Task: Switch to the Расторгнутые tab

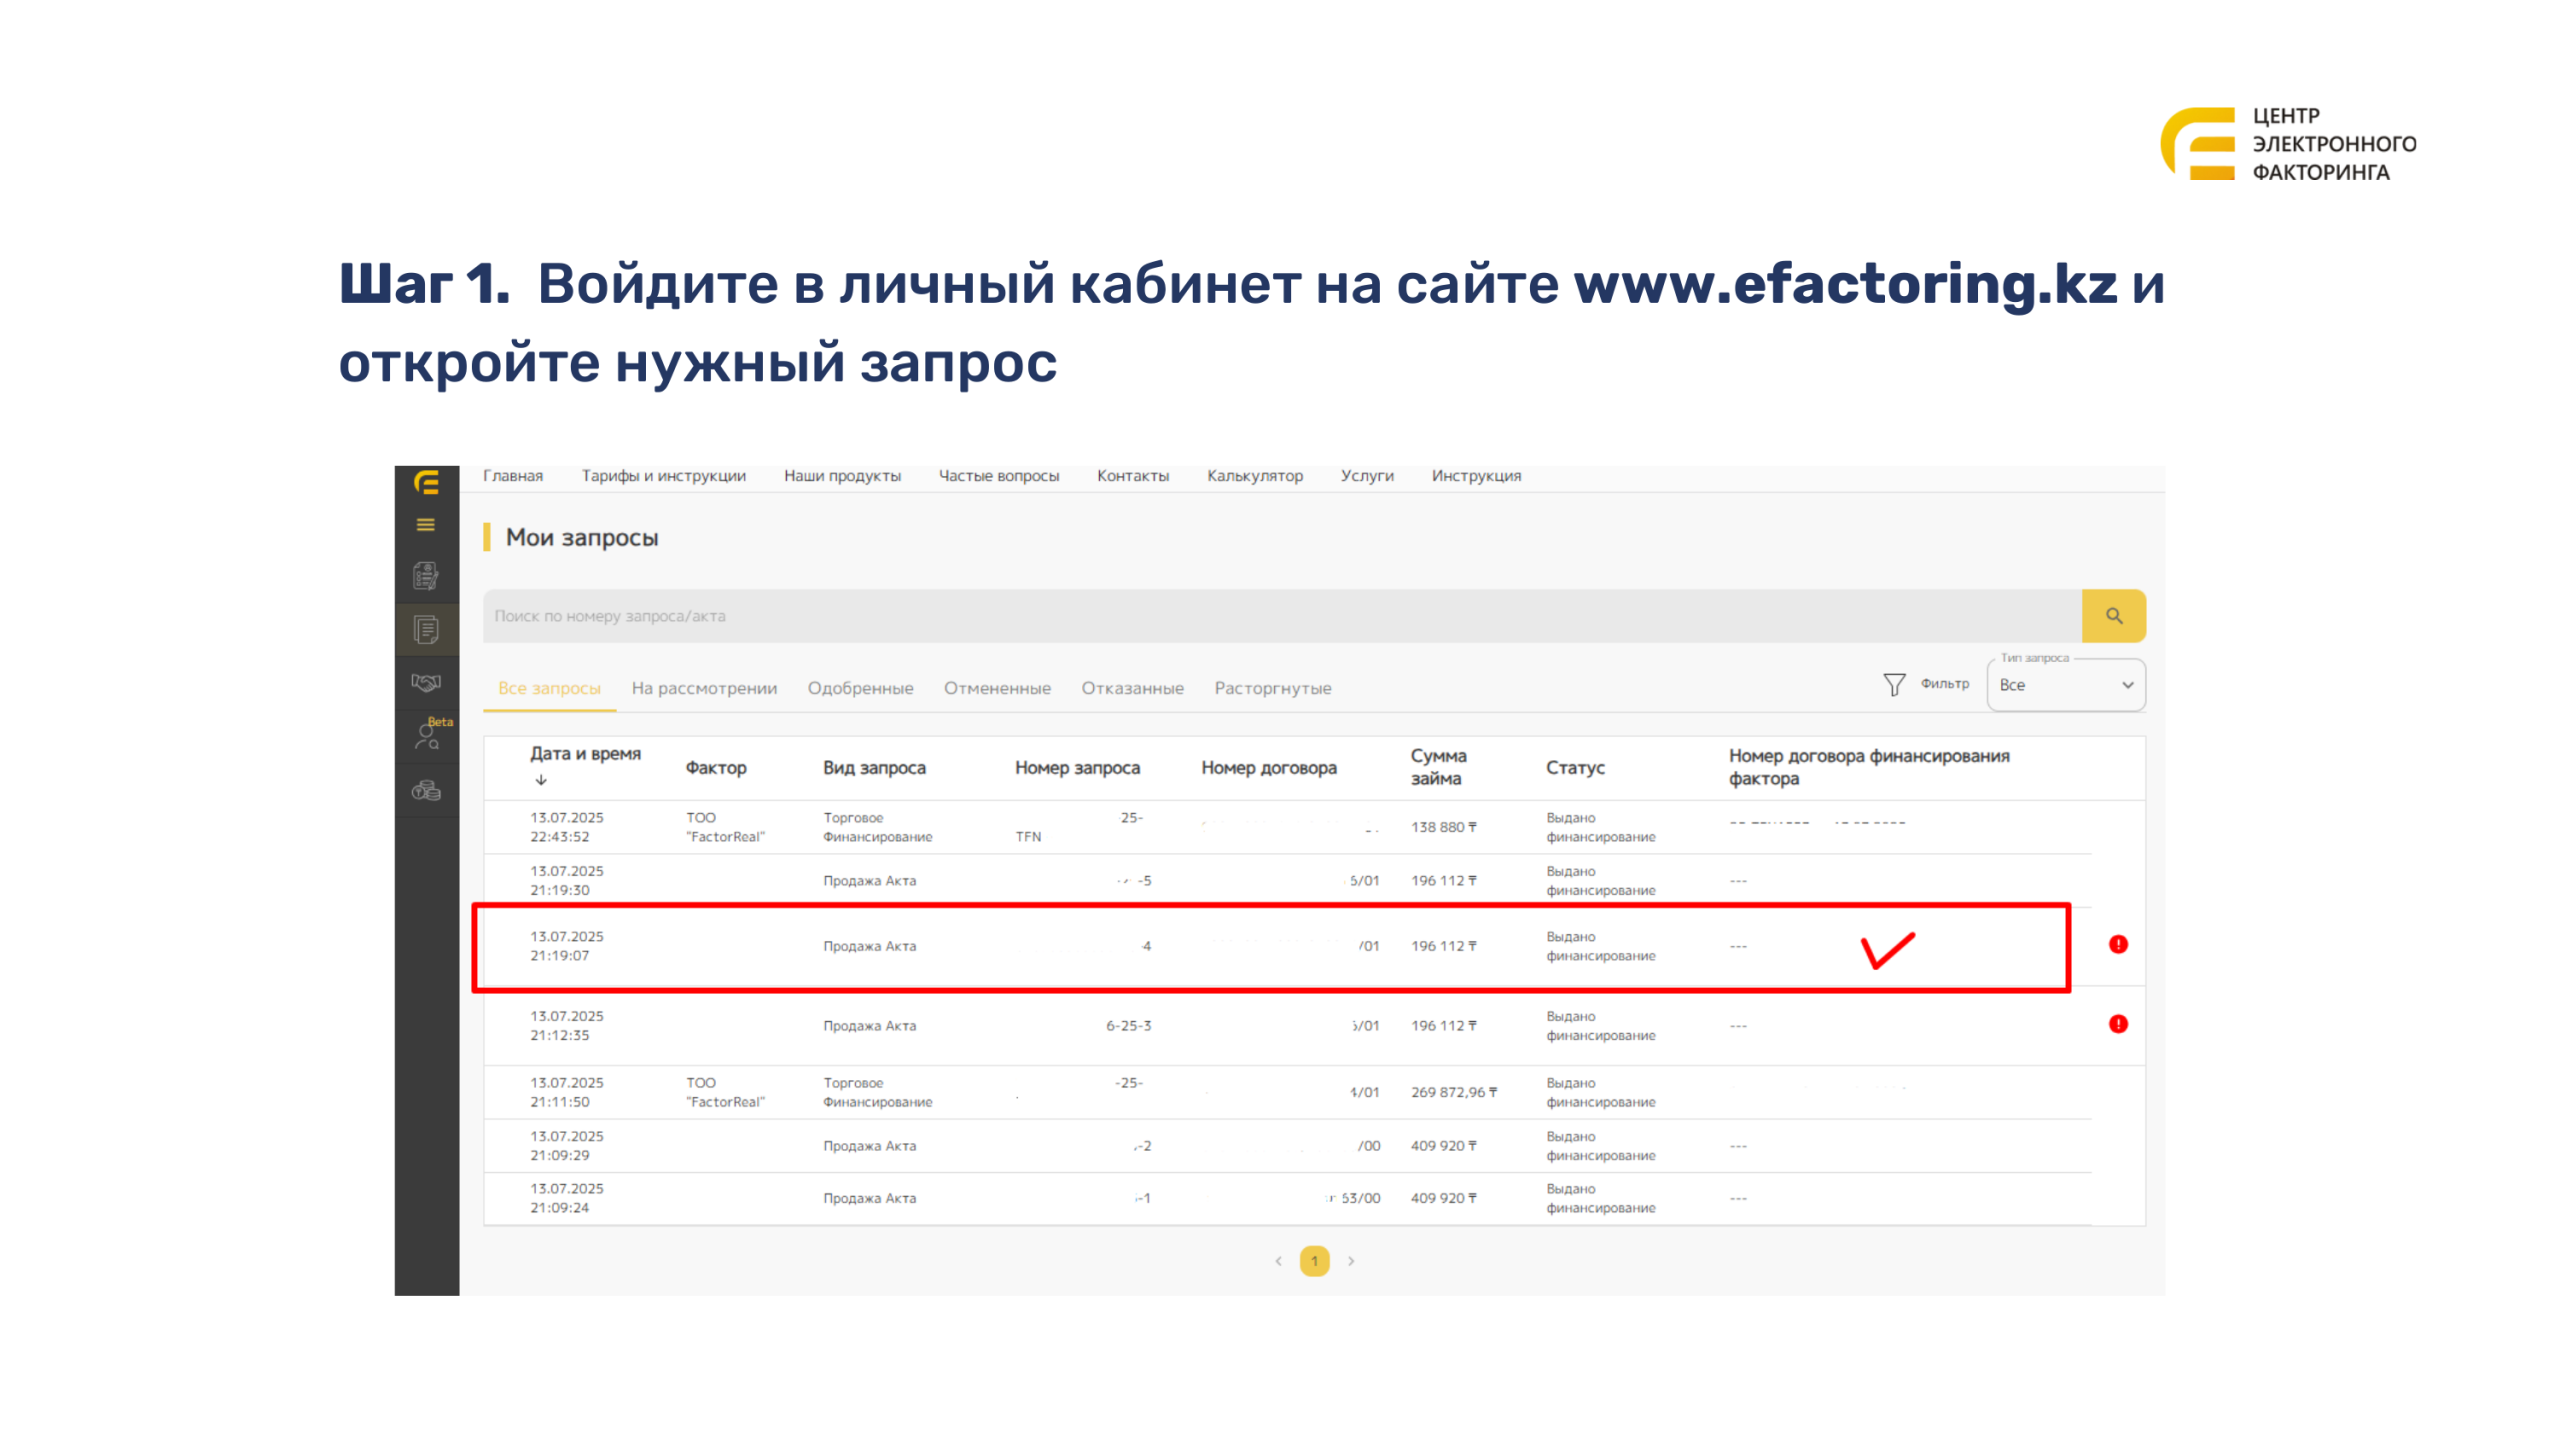Action: pyautogui.click(x=1272, y=688)
